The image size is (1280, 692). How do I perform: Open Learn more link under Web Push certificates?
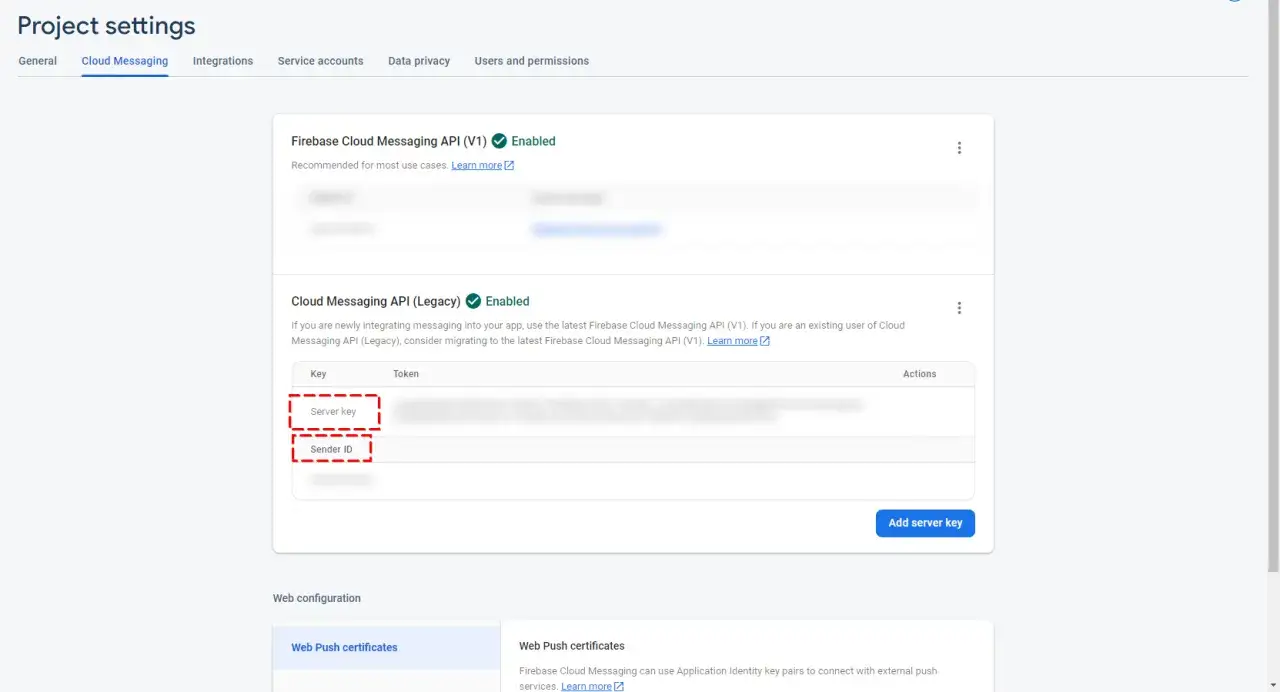[x=586, y=686]
